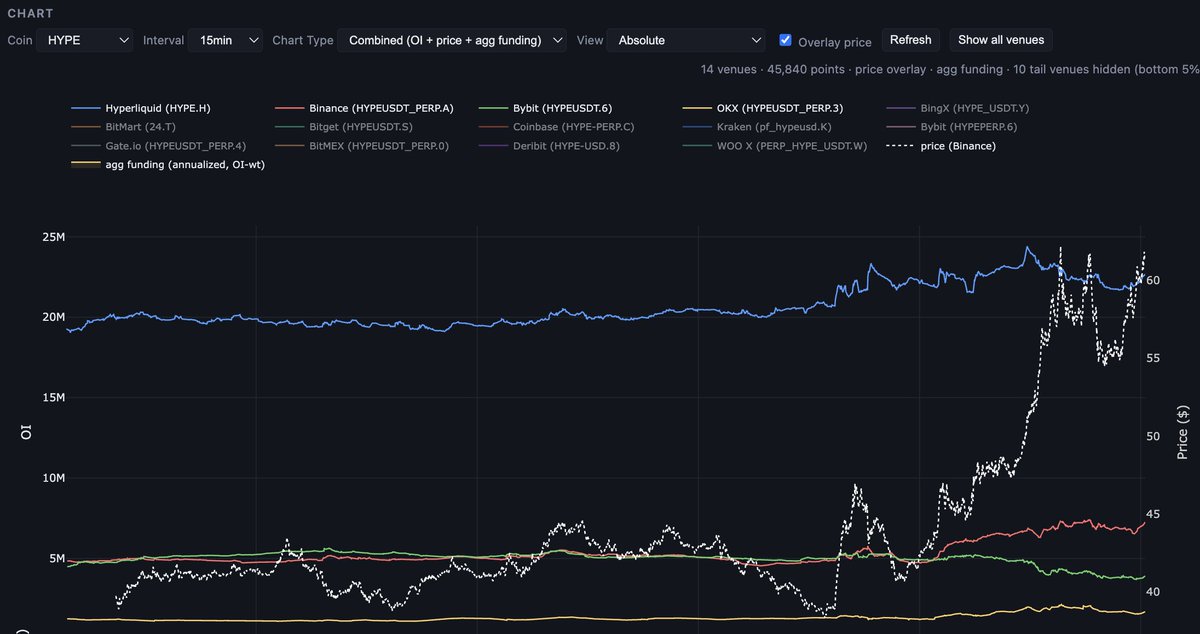The image size is (1200, 634).
Task: Show the hidden Gate.io (HYPEUSDT_PERP.4) series
Action: point(158,146)
